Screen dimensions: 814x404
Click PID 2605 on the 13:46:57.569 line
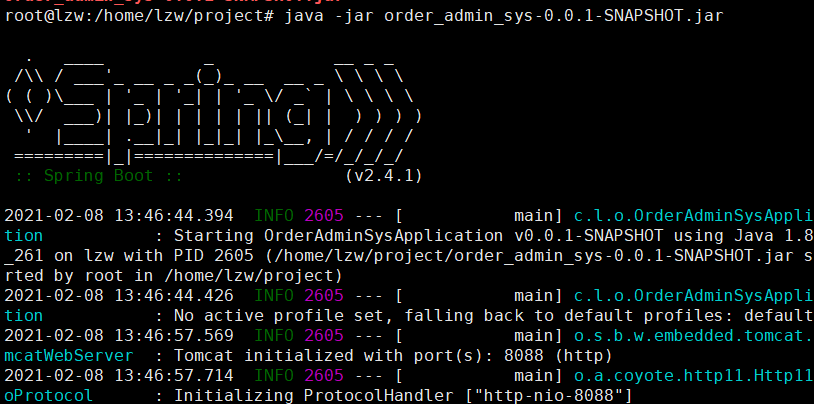(x=324, y=335)
